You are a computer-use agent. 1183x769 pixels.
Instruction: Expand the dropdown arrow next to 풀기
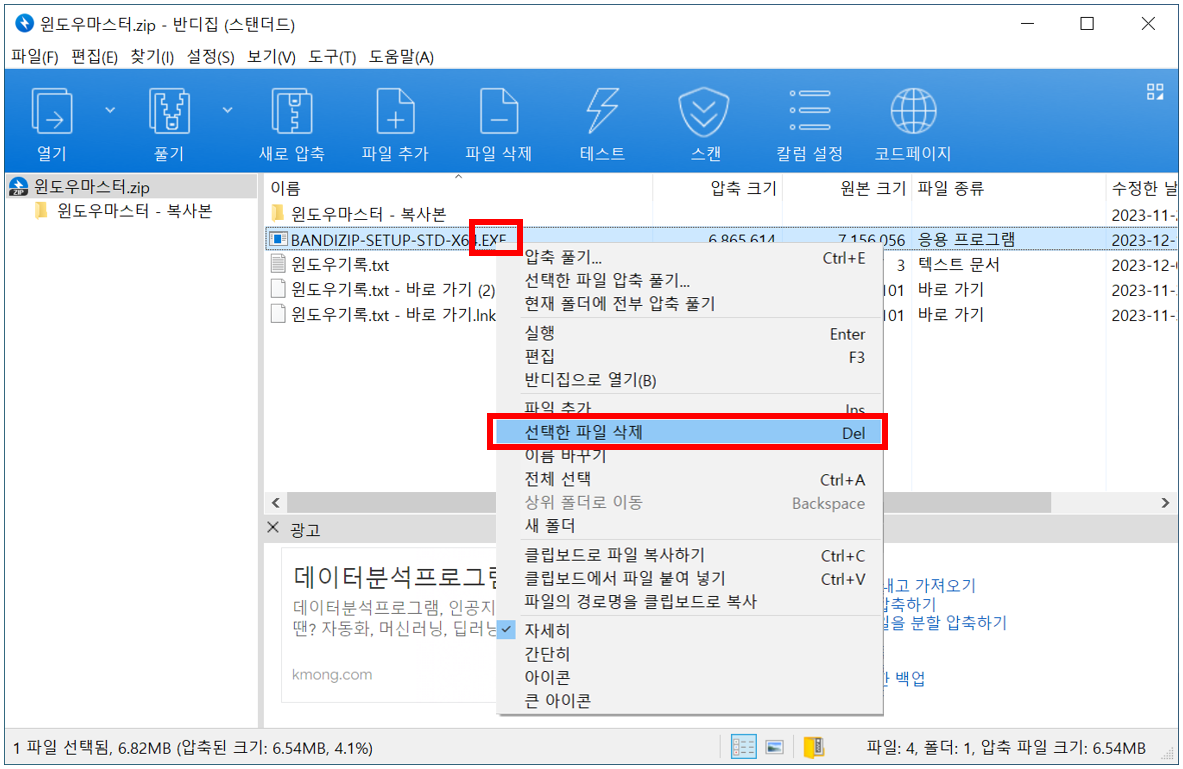click(x=227, y=110)
